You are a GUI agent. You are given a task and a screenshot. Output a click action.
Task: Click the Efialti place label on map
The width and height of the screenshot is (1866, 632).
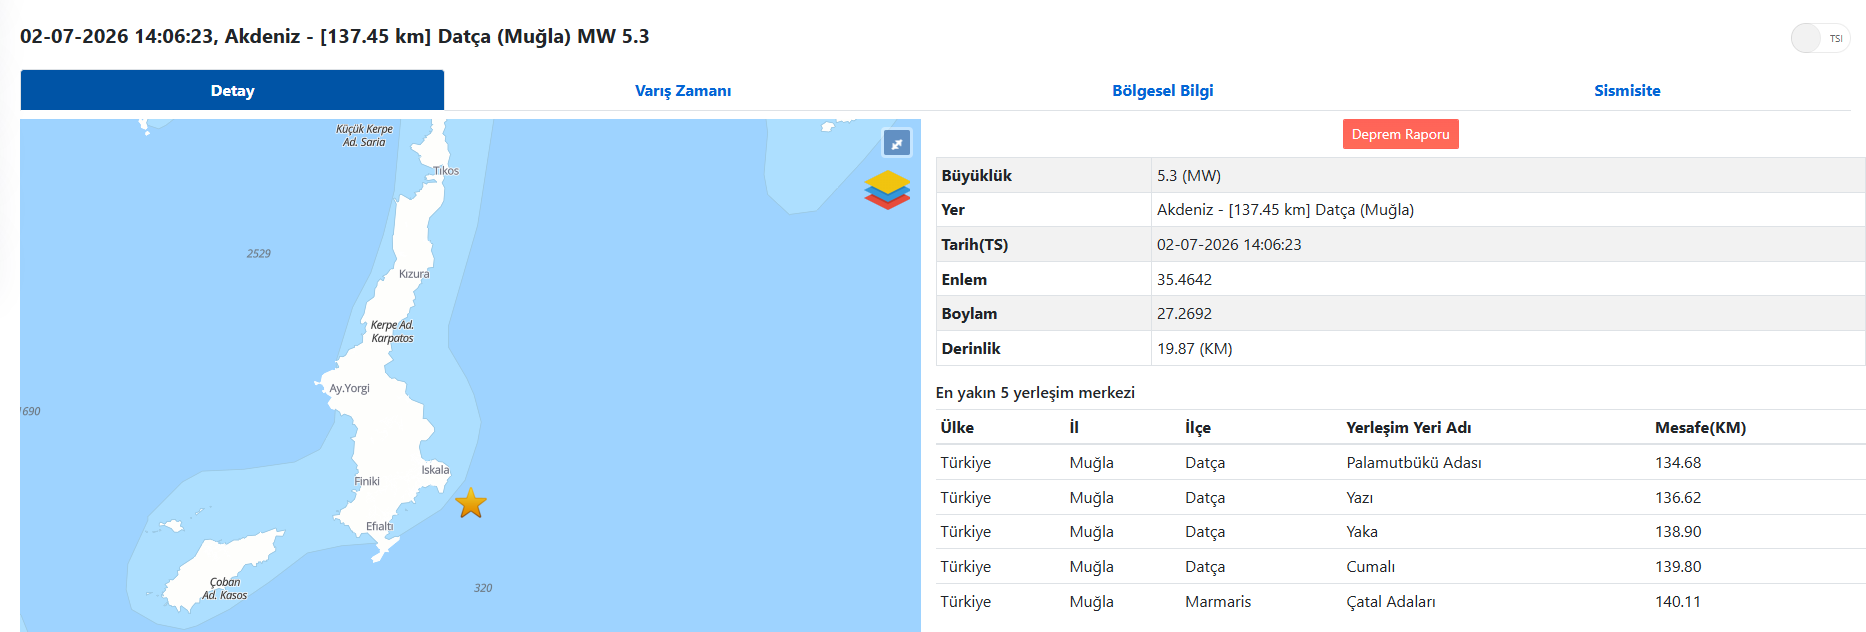(x=379, y=526)
